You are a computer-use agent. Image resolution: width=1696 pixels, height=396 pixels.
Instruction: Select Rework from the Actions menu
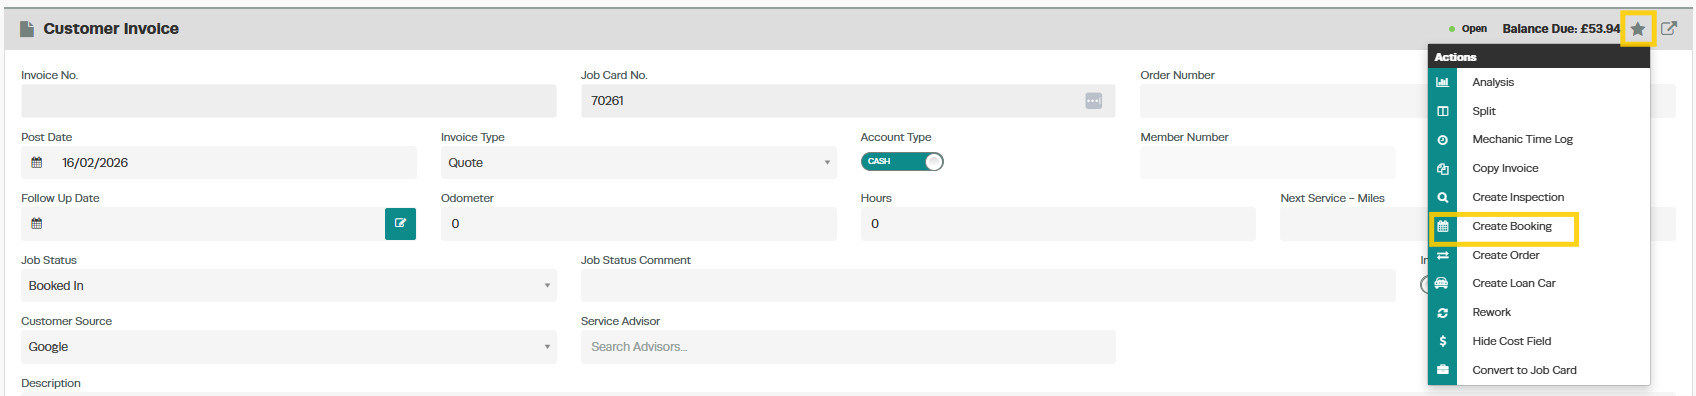click(1491, 313)
